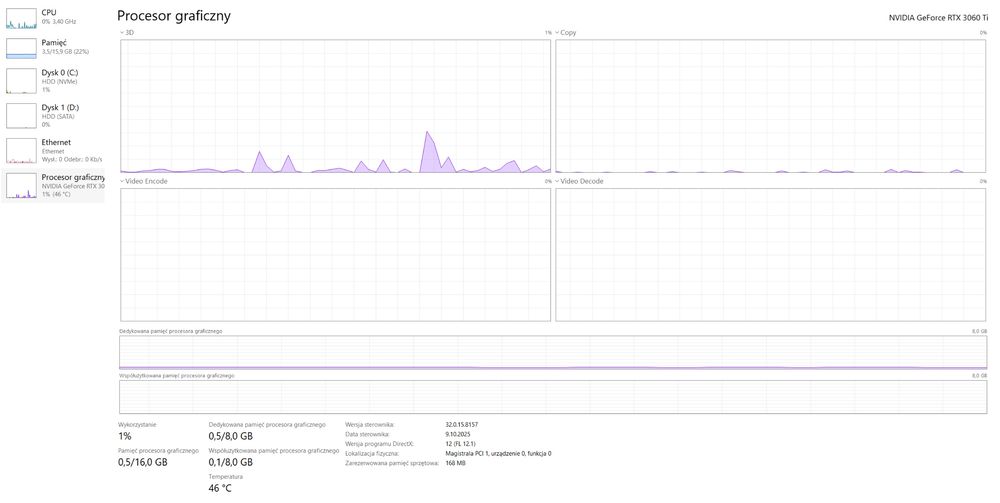This screenshot has width=1000, height=503.
Task: Open the Video Decode engine dropdown
Action: pyautogui.click(x=579, y=182)
